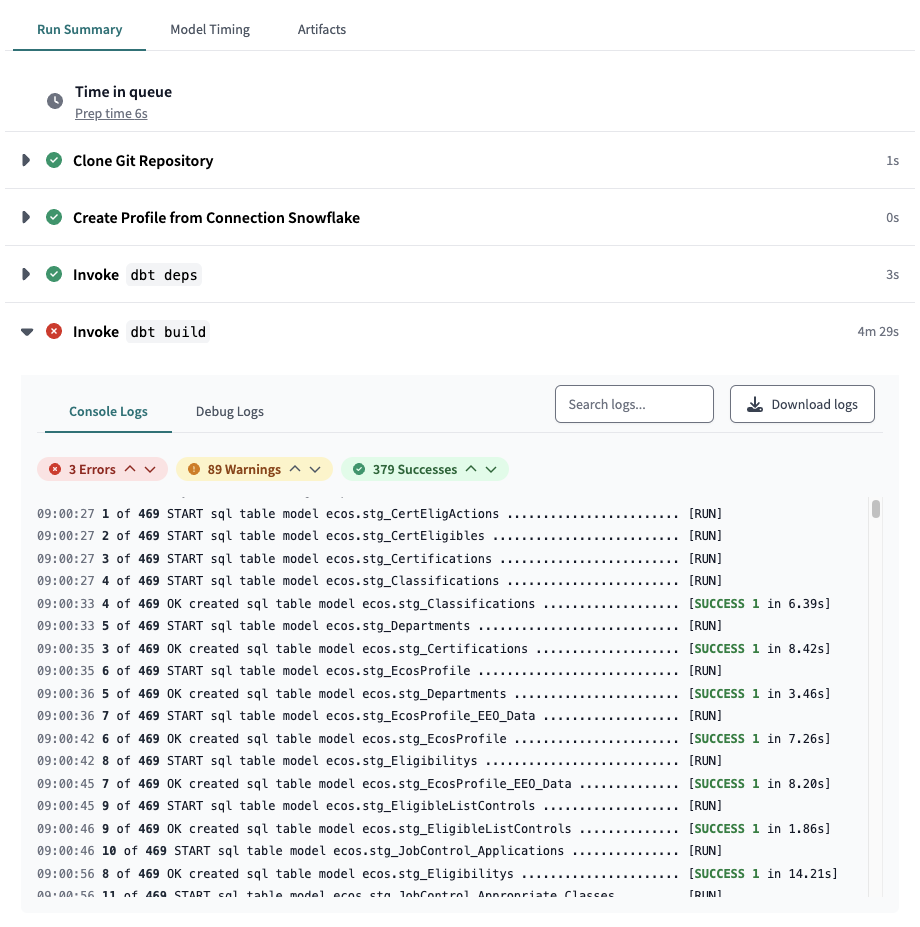Click 'SUCCESS 1 in 14.21s' log result
This screenshot has width=920, height=927.
pos(763,874)
